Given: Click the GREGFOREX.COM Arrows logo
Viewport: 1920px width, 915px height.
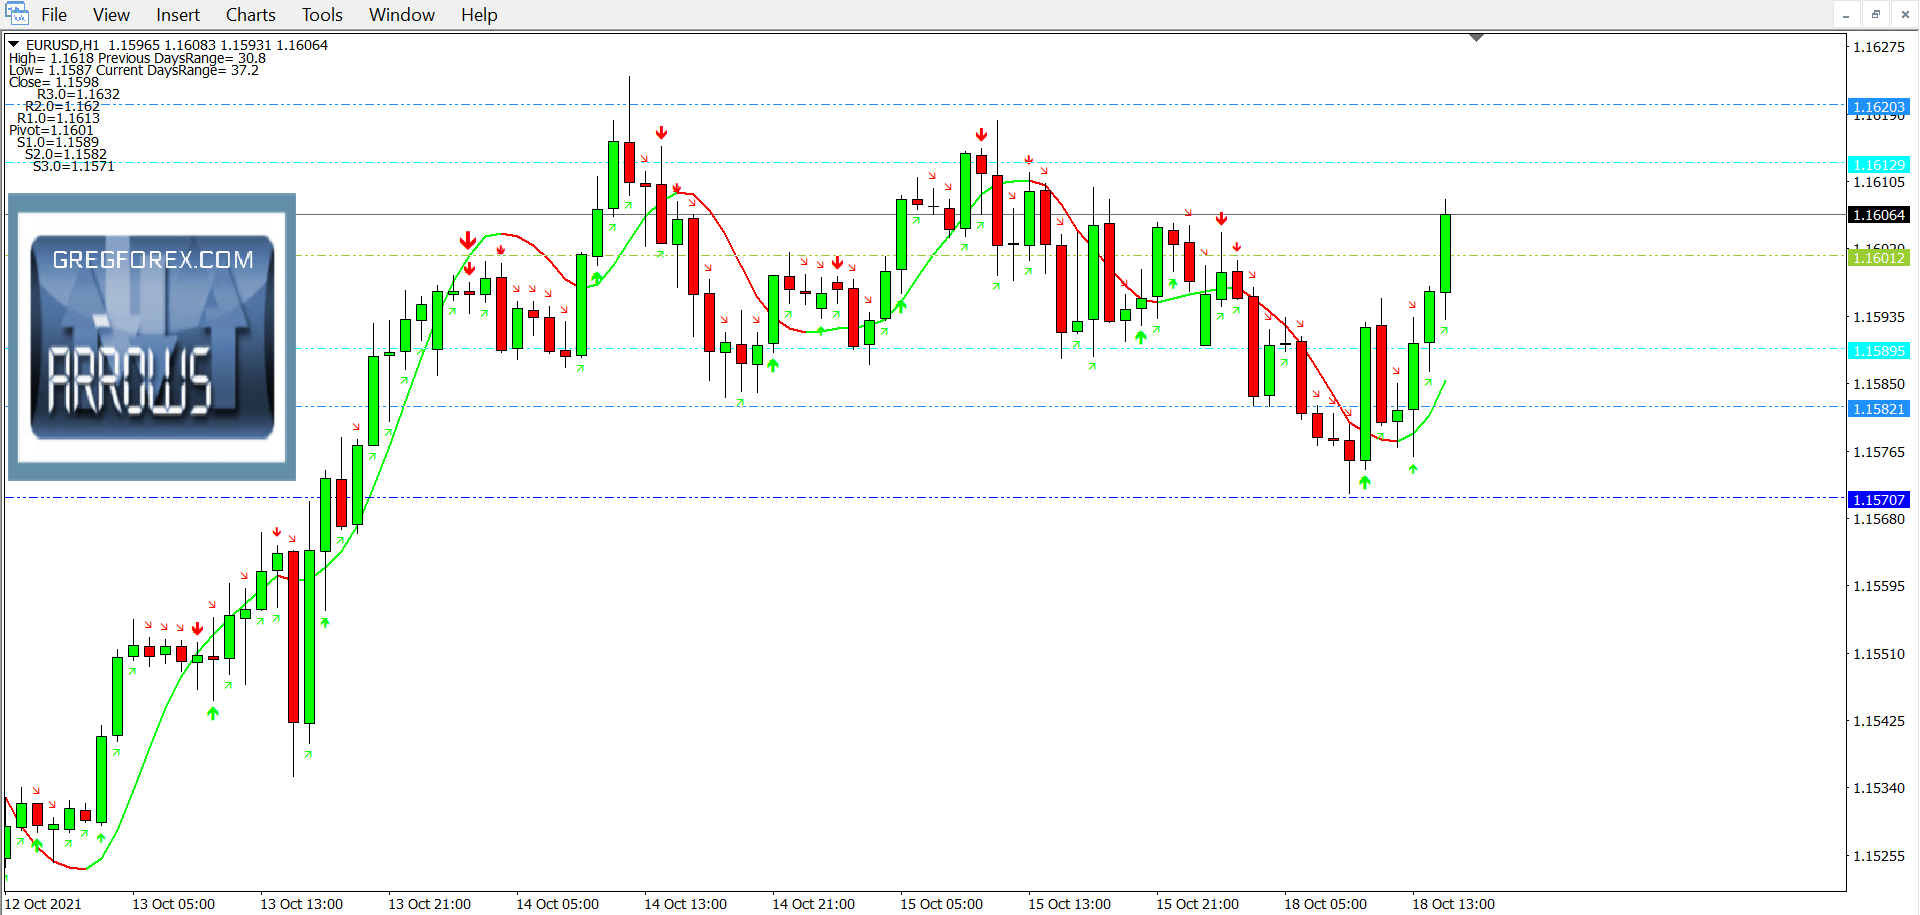Looking at the screenshot, I should (152, 337).
